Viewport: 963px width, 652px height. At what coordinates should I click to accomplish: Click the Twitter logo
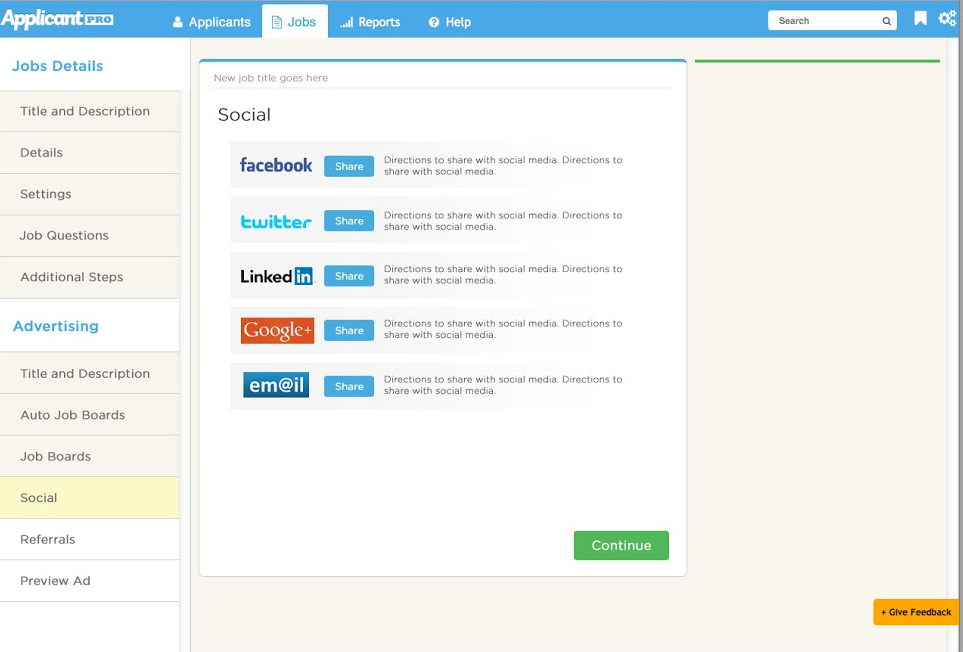click(276, 221)
